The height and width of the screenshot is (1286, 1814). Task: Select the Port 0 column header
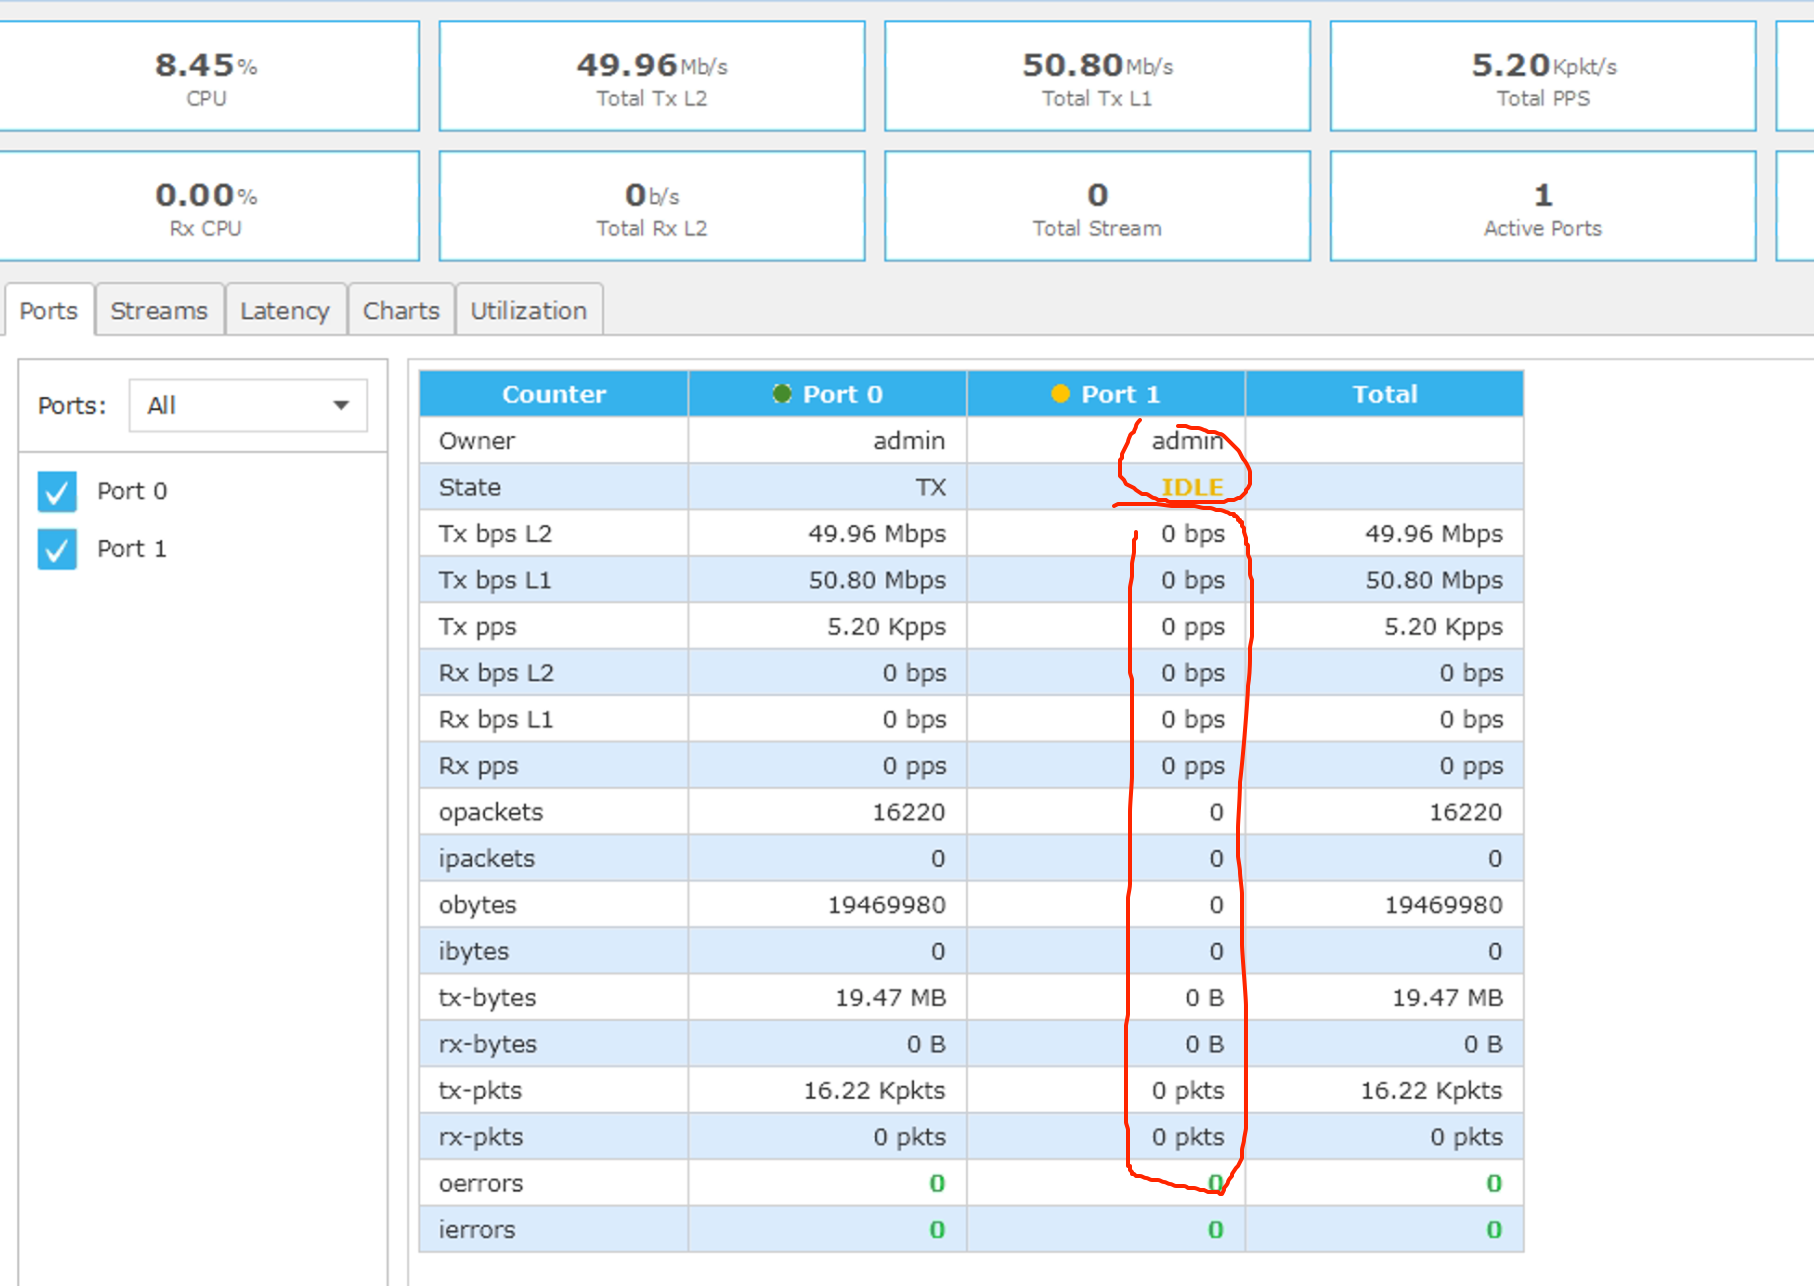826,393
